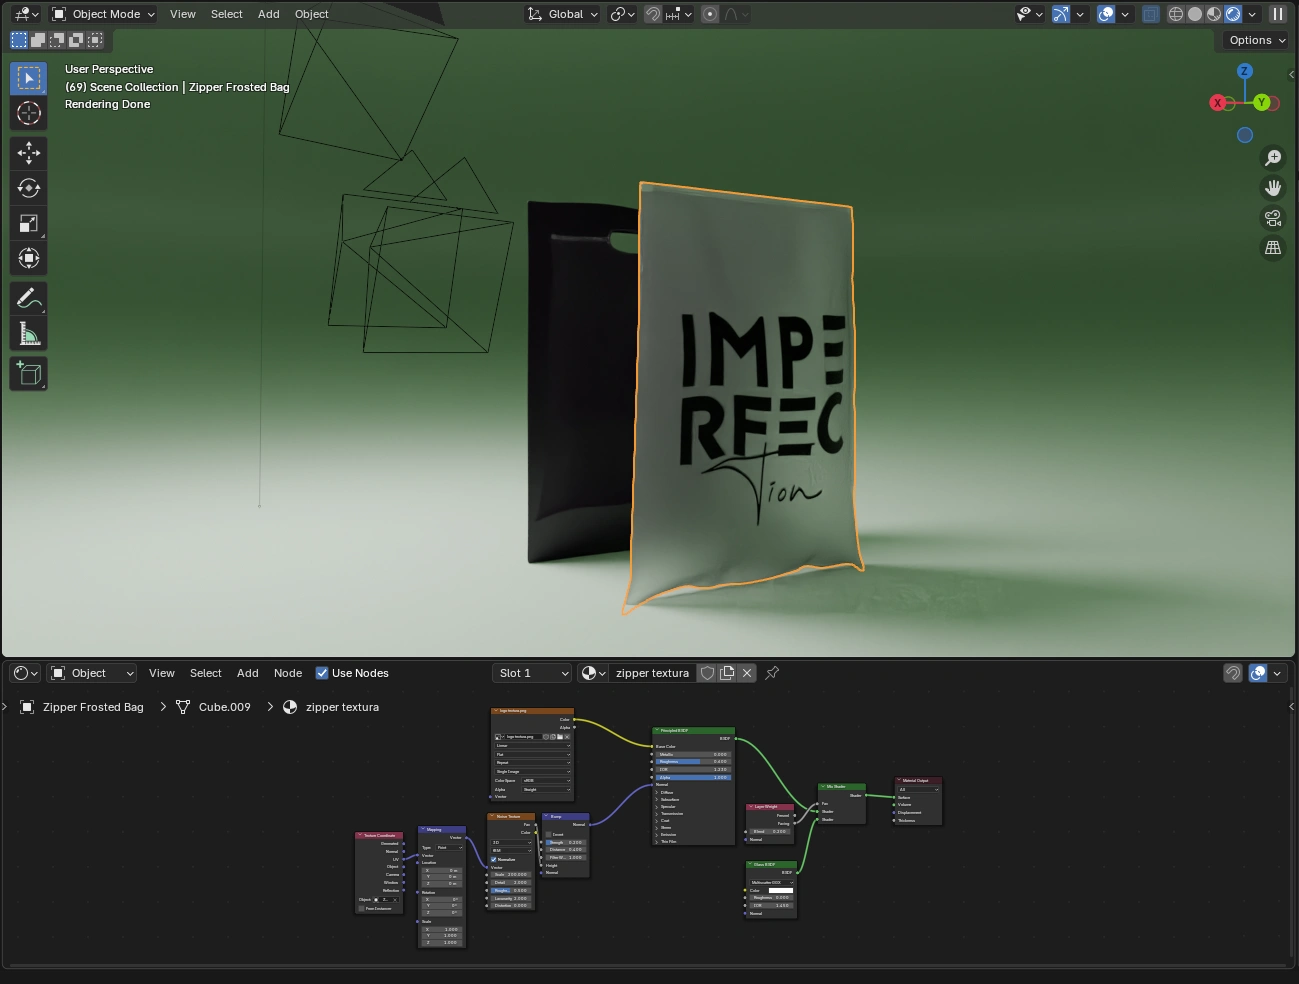This screenshot has height=984, width=1299.
Task: Click the Glass BSDF white color swatch
Action: pyautogui.click(x=780, y=890)
